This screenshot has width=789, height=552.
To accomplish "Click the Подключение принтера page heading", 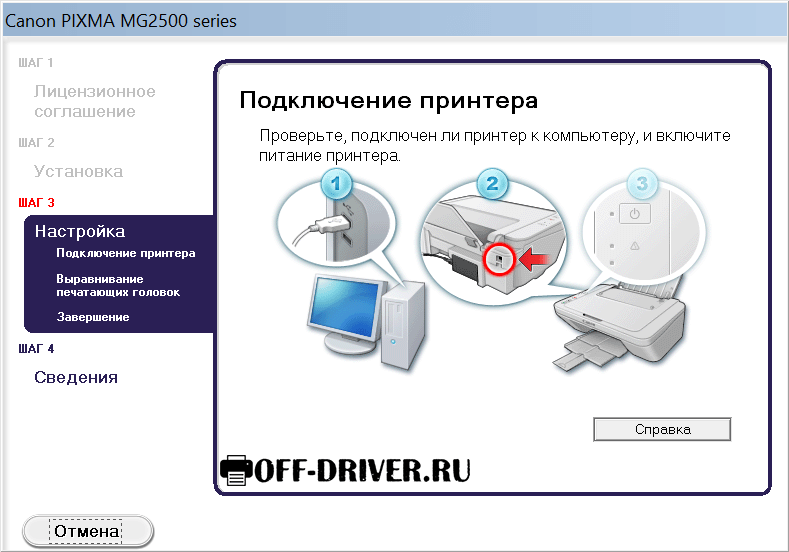I will point(388,100).
